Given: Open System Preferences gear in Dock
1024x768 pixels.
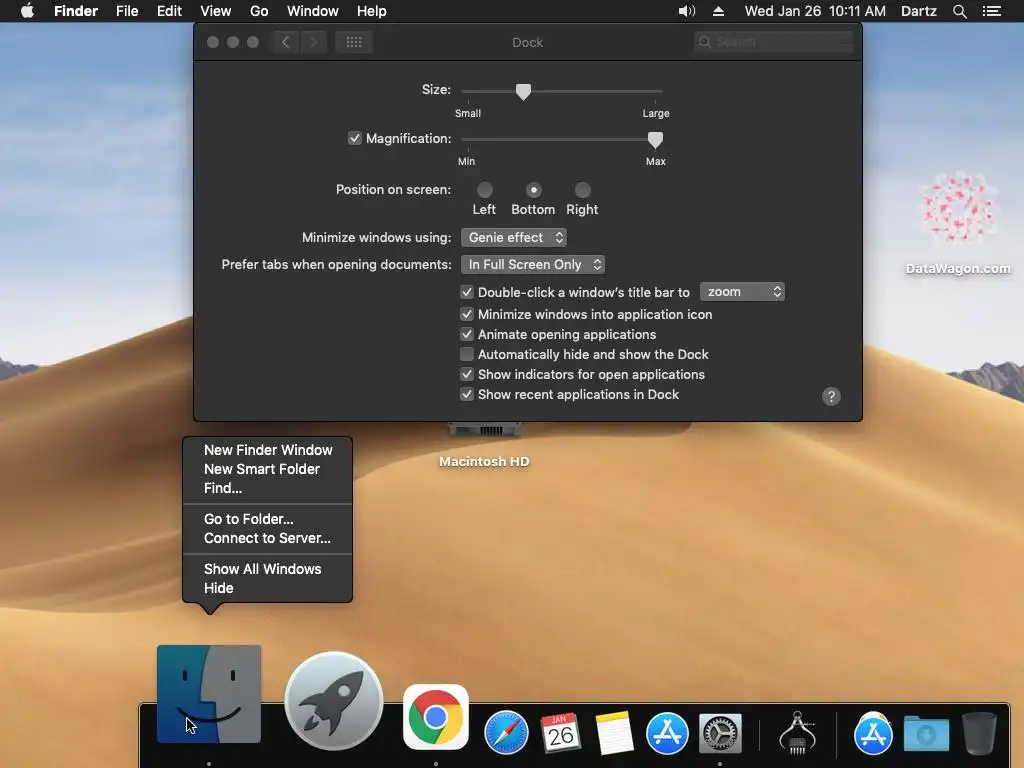Looking at the screenshot, I should [x=720, y=733].
